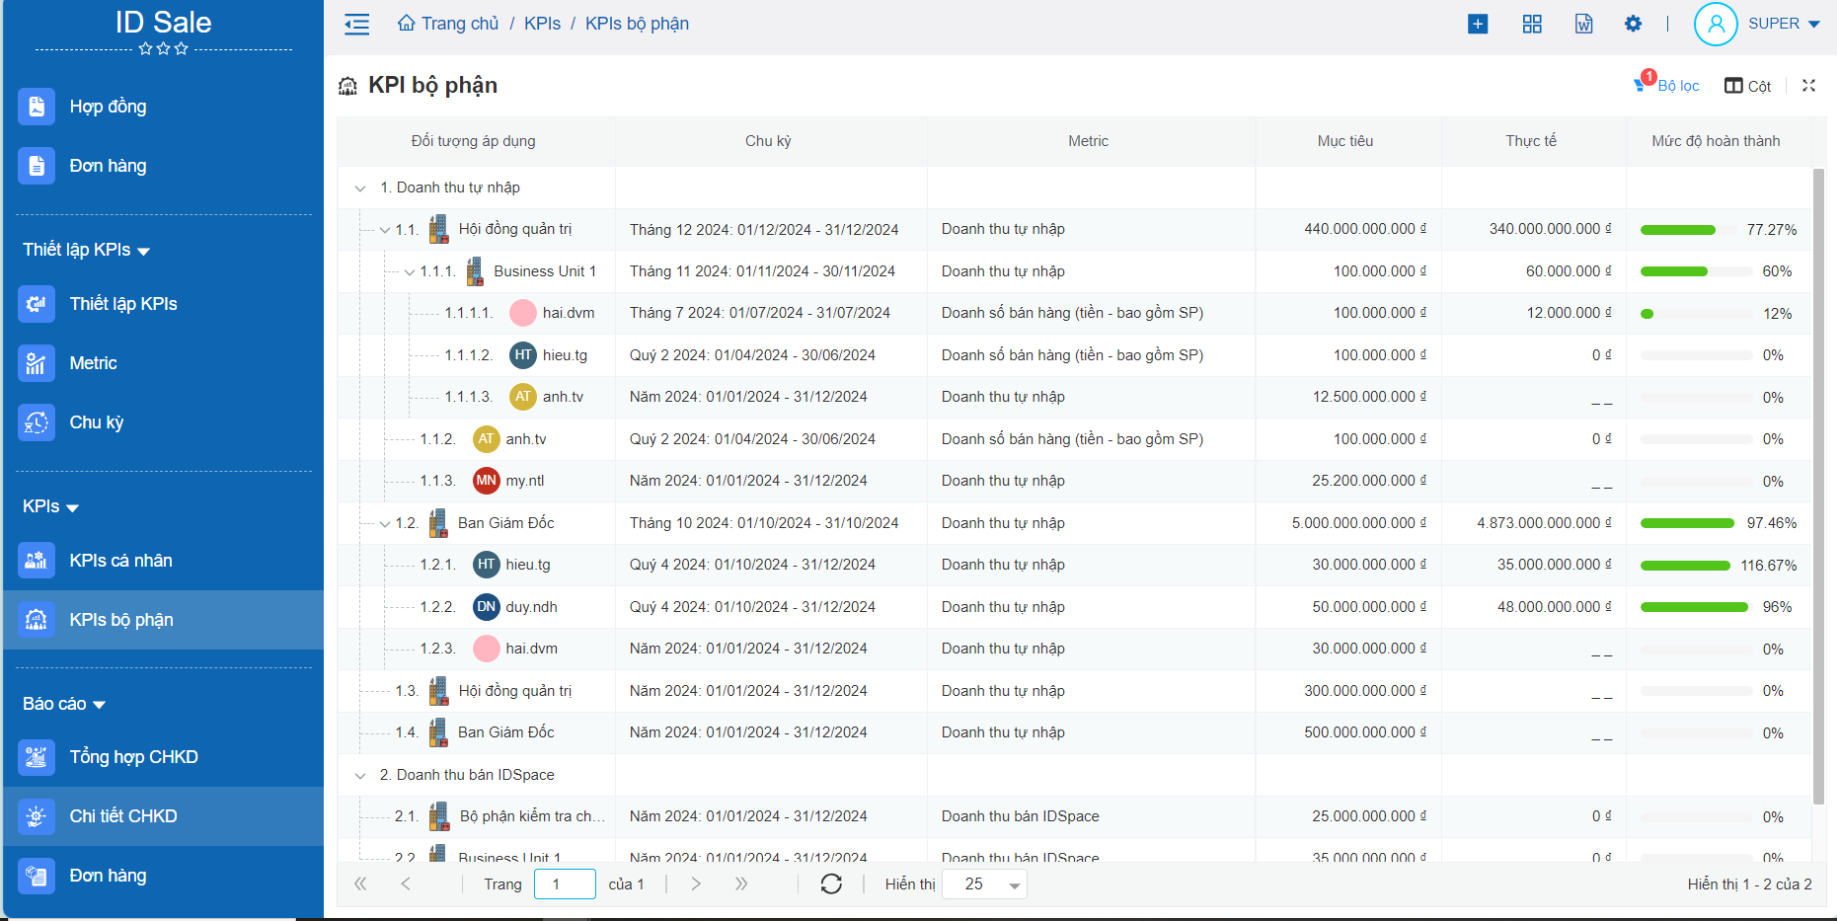Go to the next page arrow
Screen dimensions: 1837x921
696,884
